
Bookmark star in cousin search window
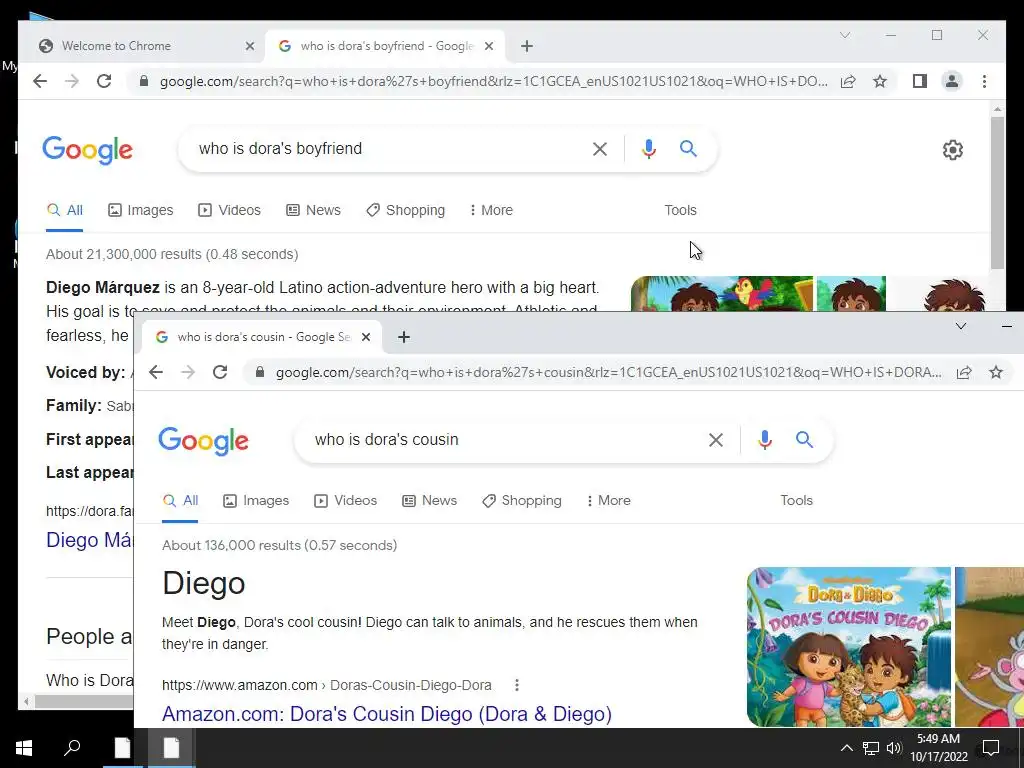tap(996, 372)
